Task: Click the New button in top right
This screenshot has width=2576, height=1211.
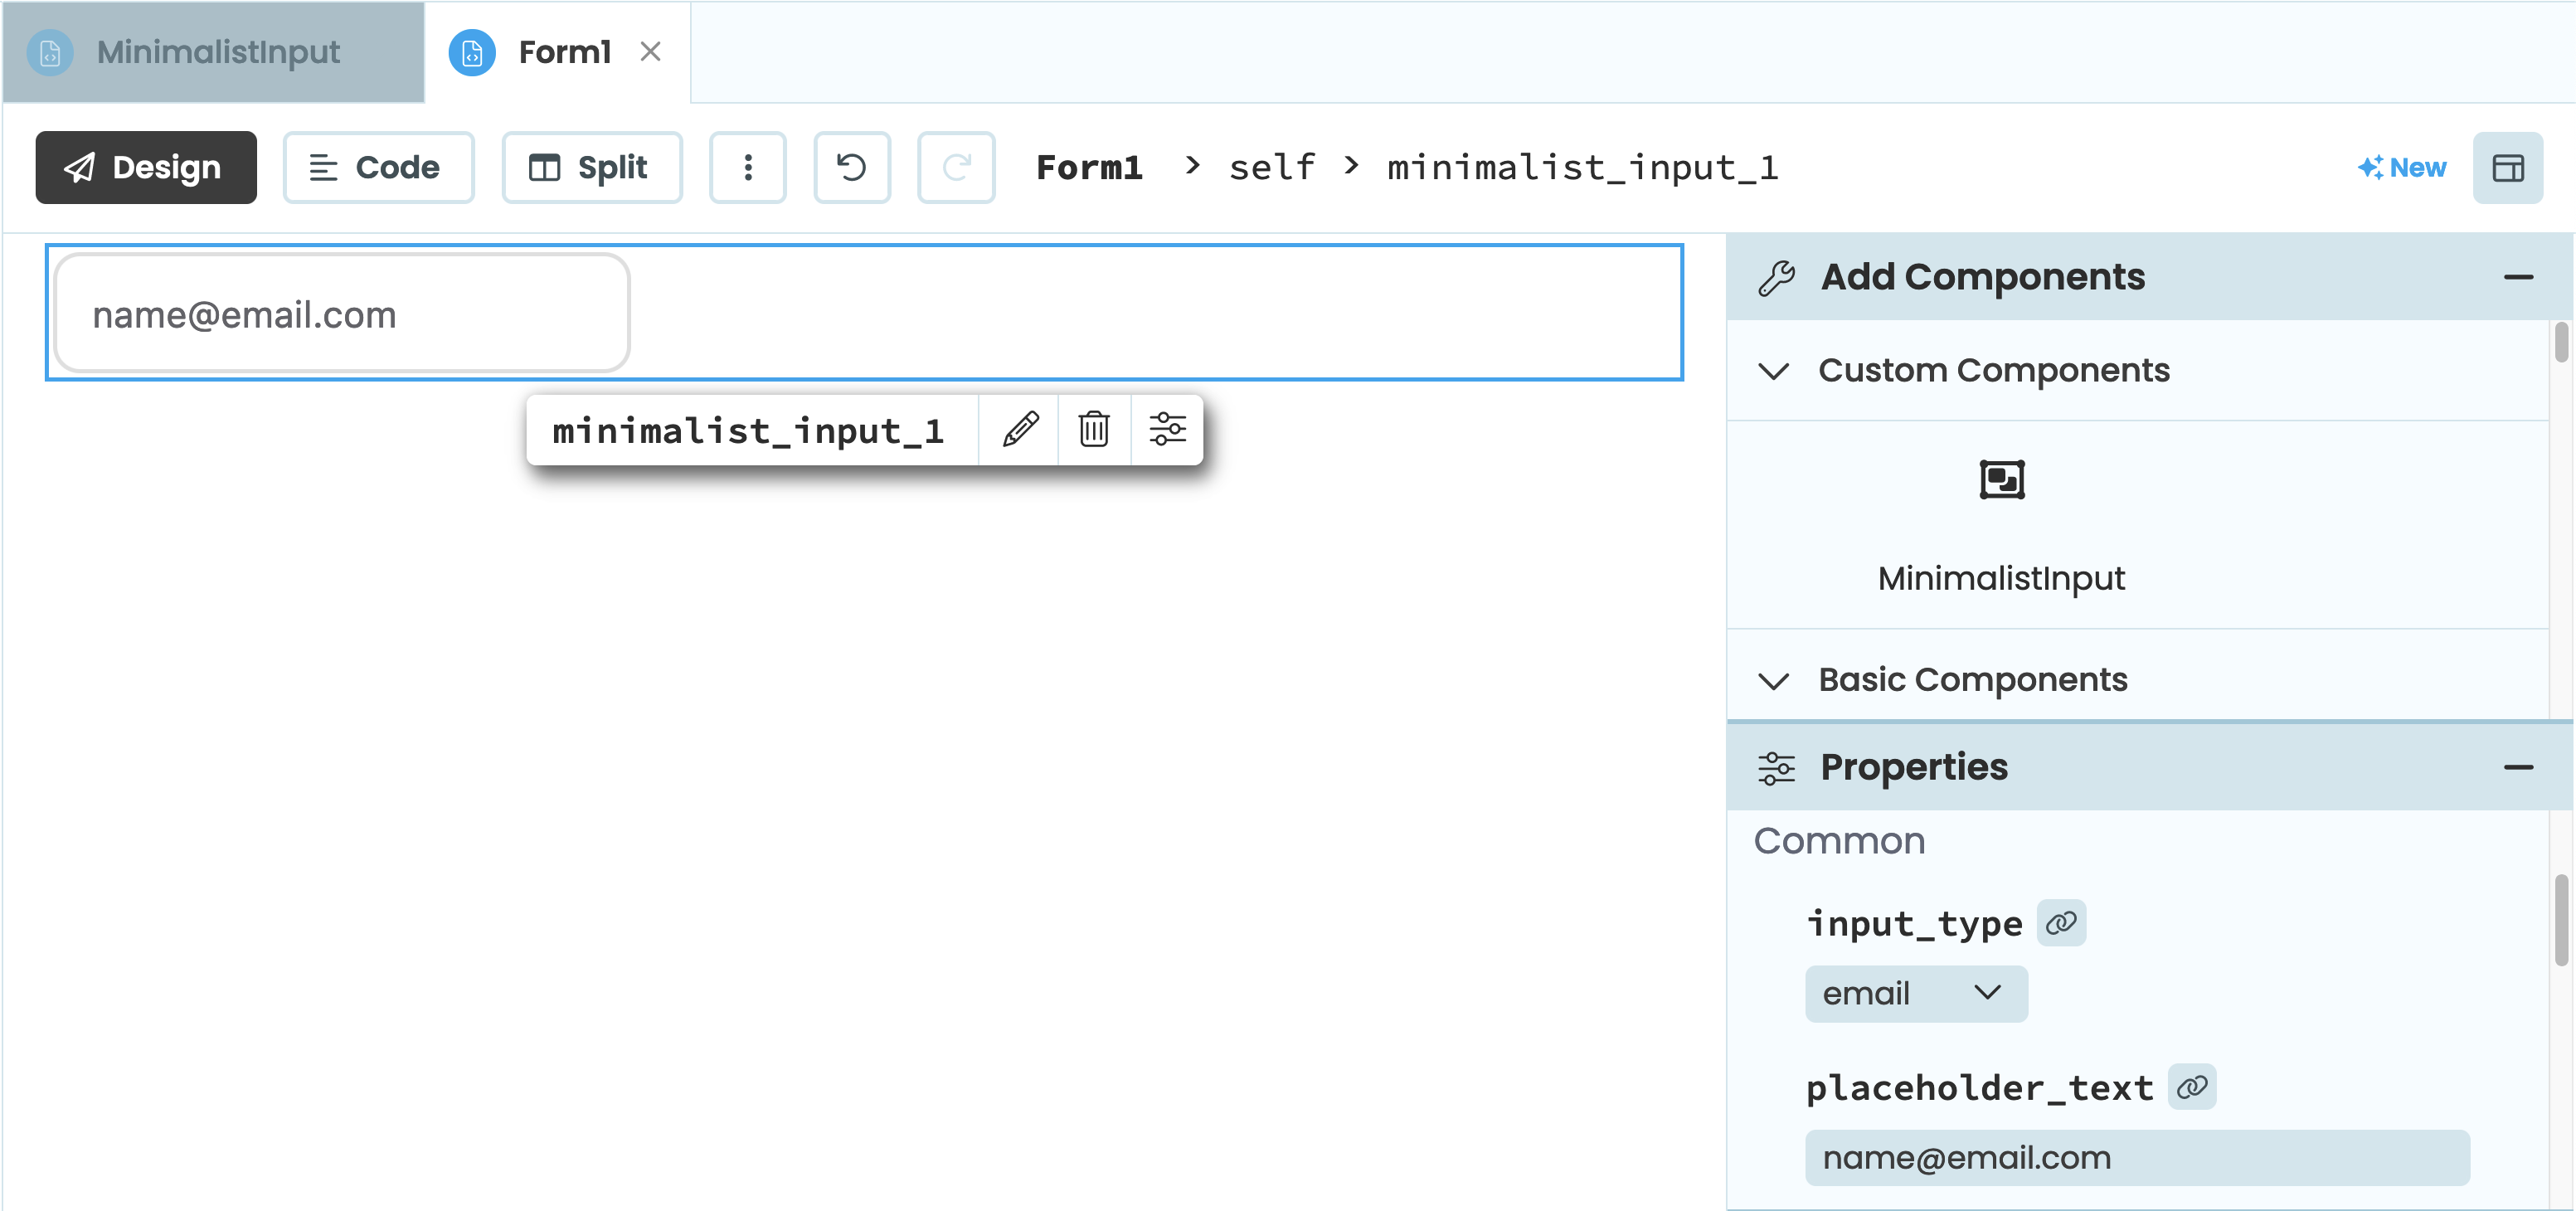Action: (x=2400, y=166)
